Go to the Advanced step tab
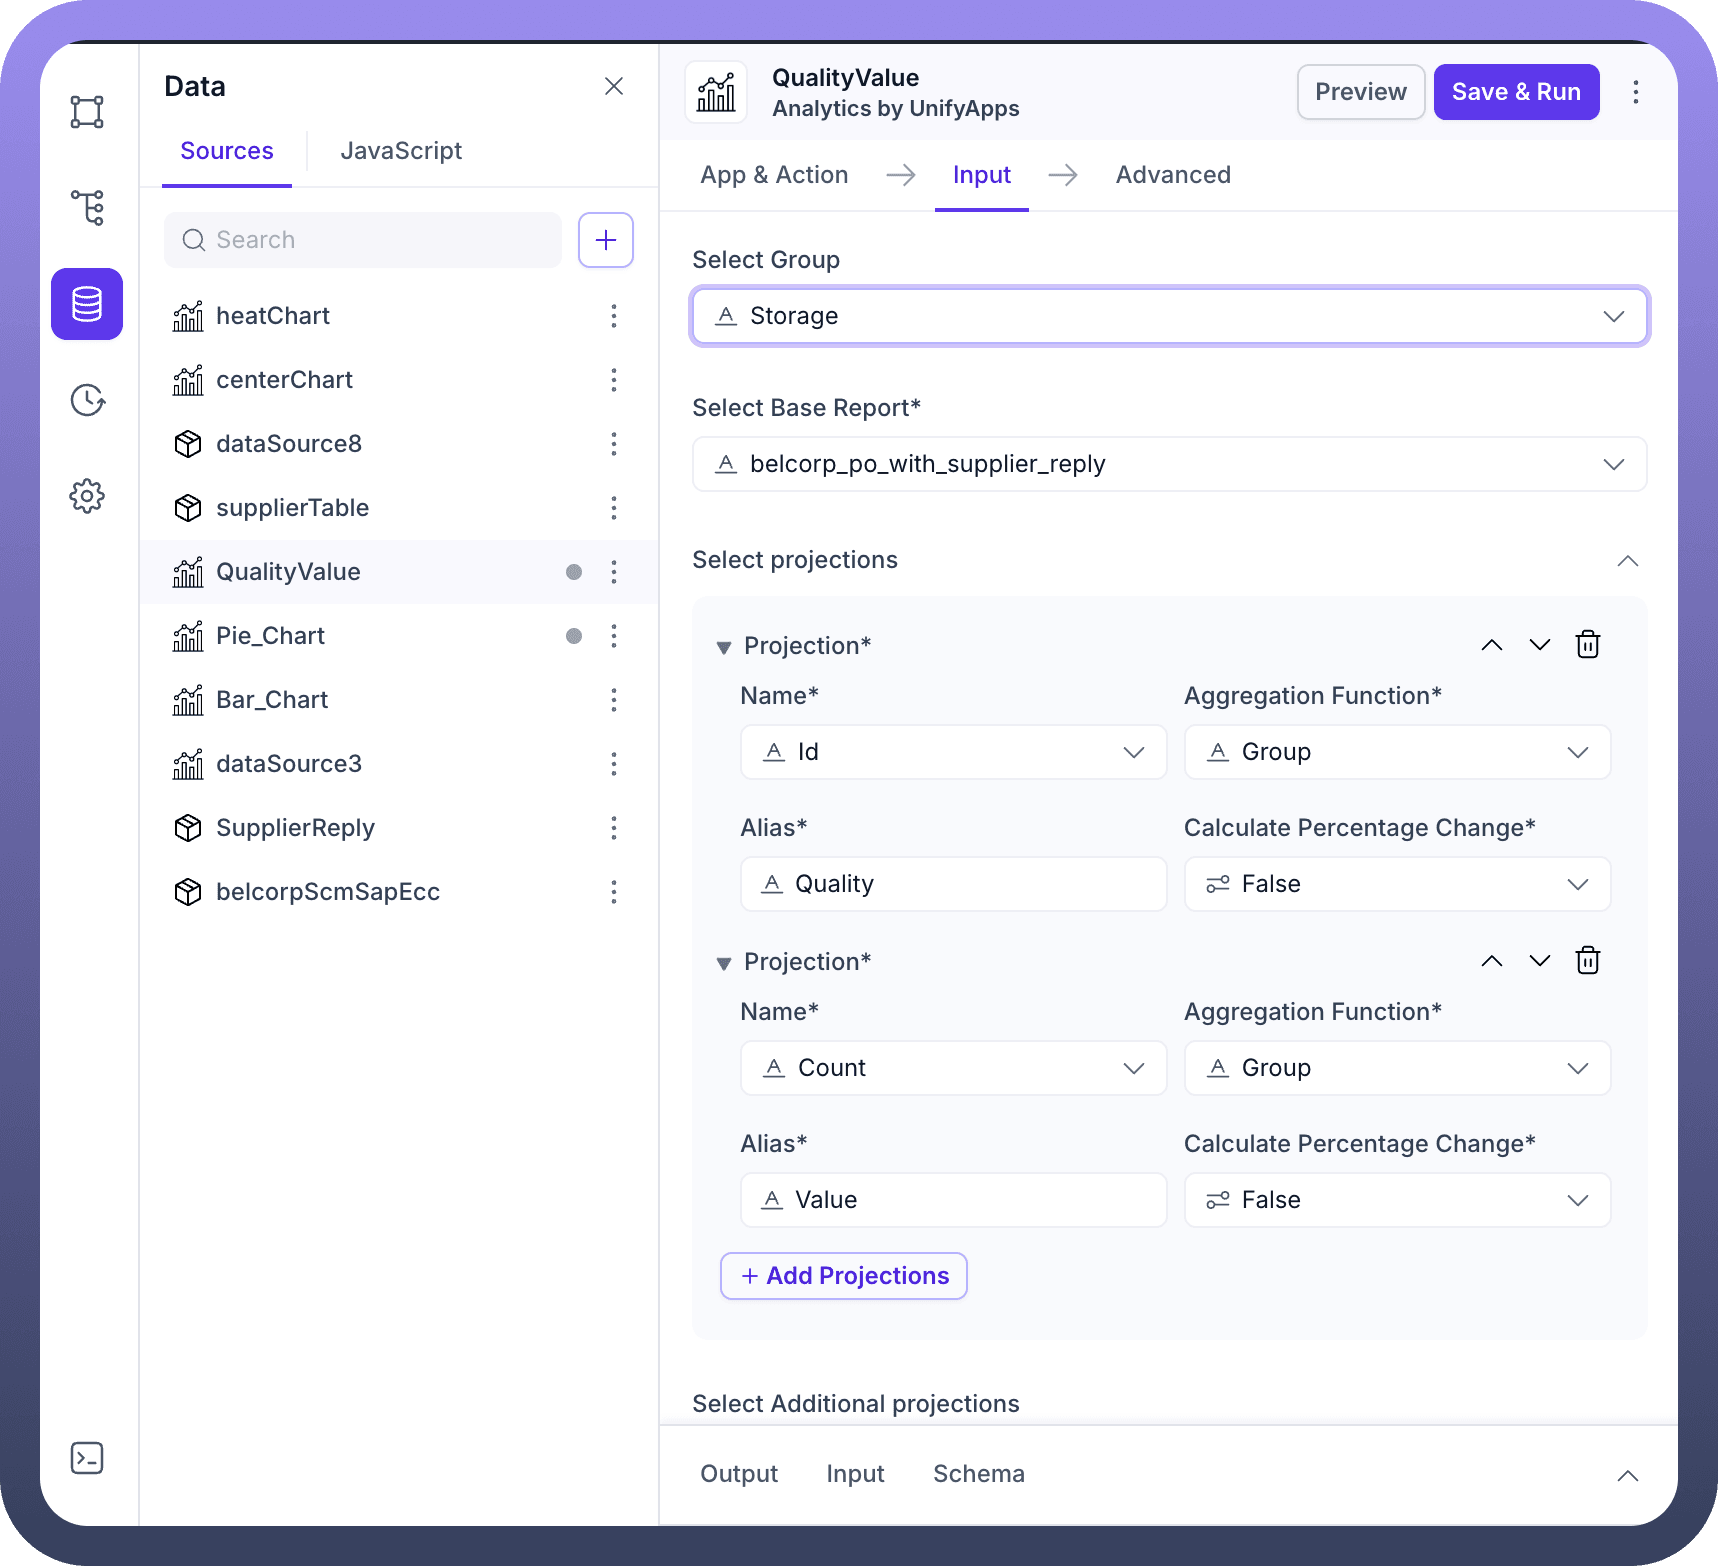 1173,175
